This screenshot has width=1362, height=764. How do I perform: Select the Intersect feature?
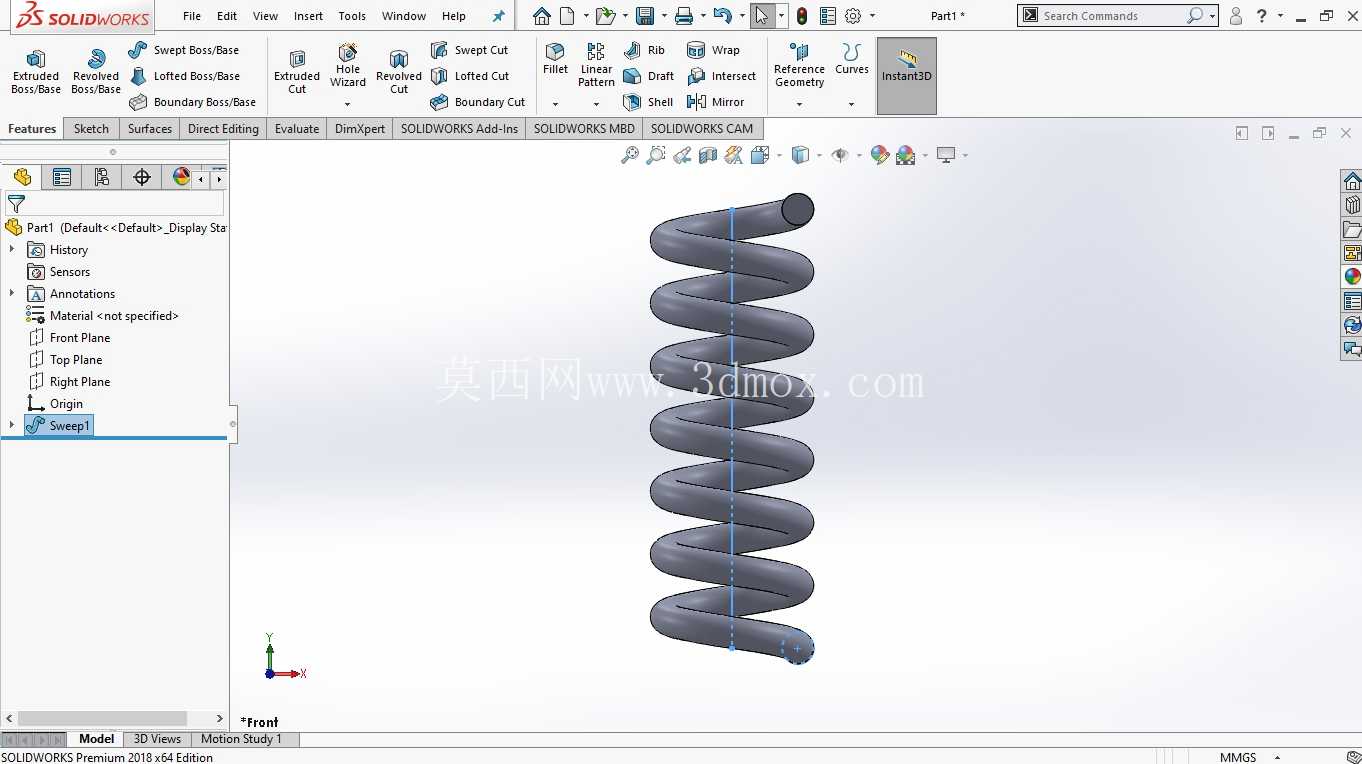(x=722, y=76)
